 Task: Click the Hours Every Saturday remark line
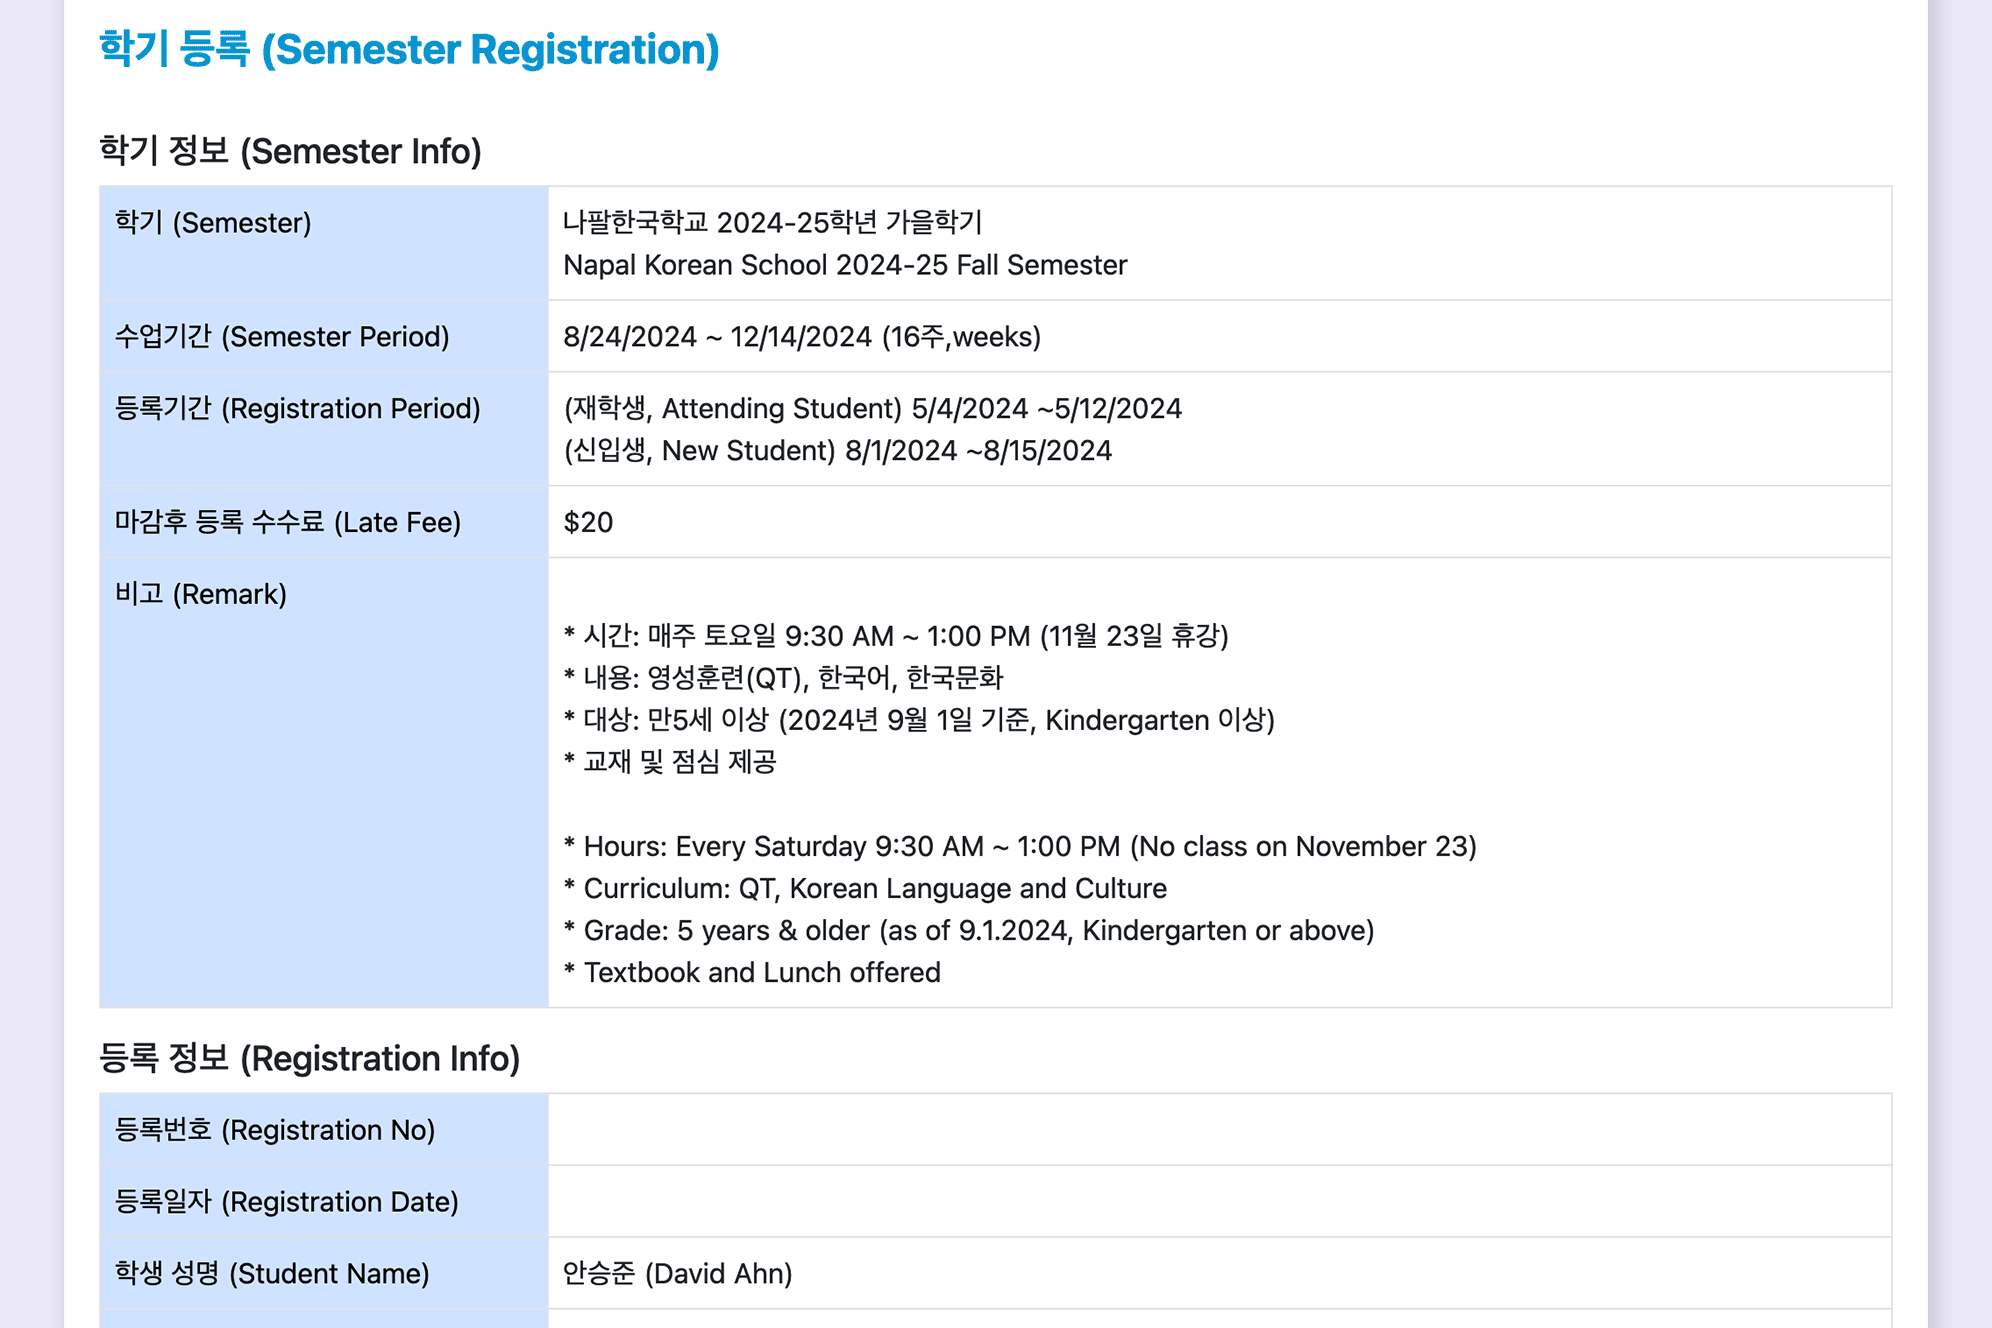coord(1020,846)
